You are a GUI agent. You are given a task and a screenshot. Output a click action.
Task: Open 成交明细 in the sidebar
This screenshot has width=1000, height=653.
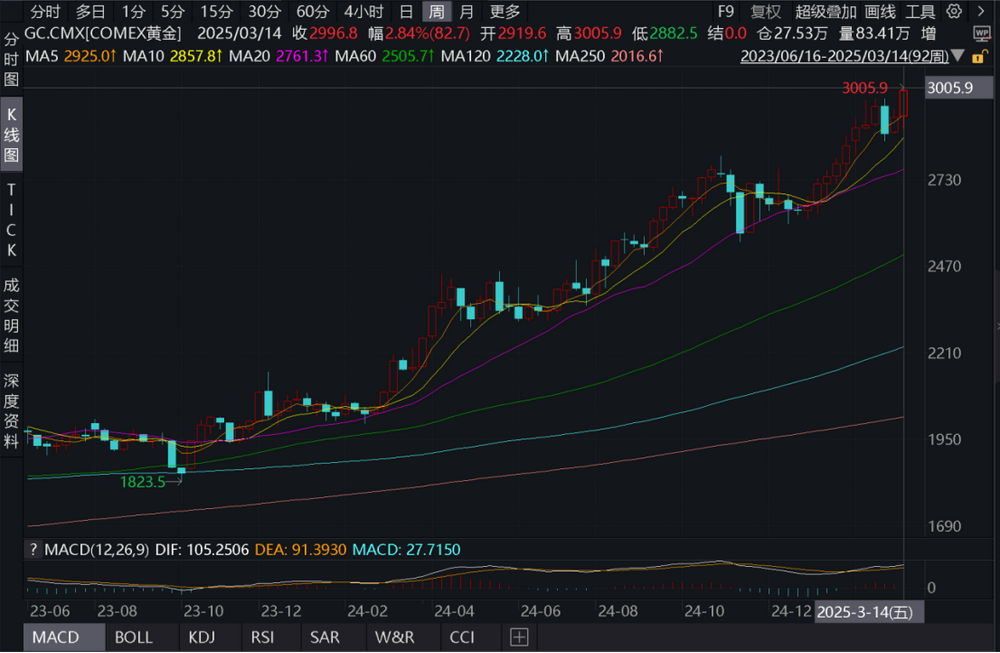tap(11, 315)
